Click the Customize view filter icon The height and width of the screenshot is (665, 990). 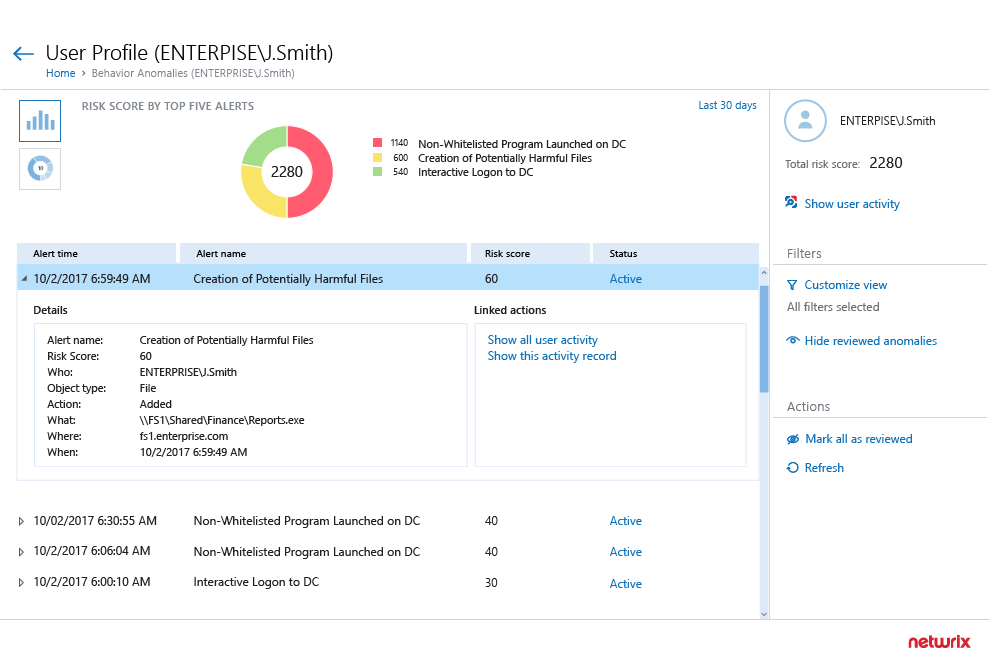pos(793,285)
